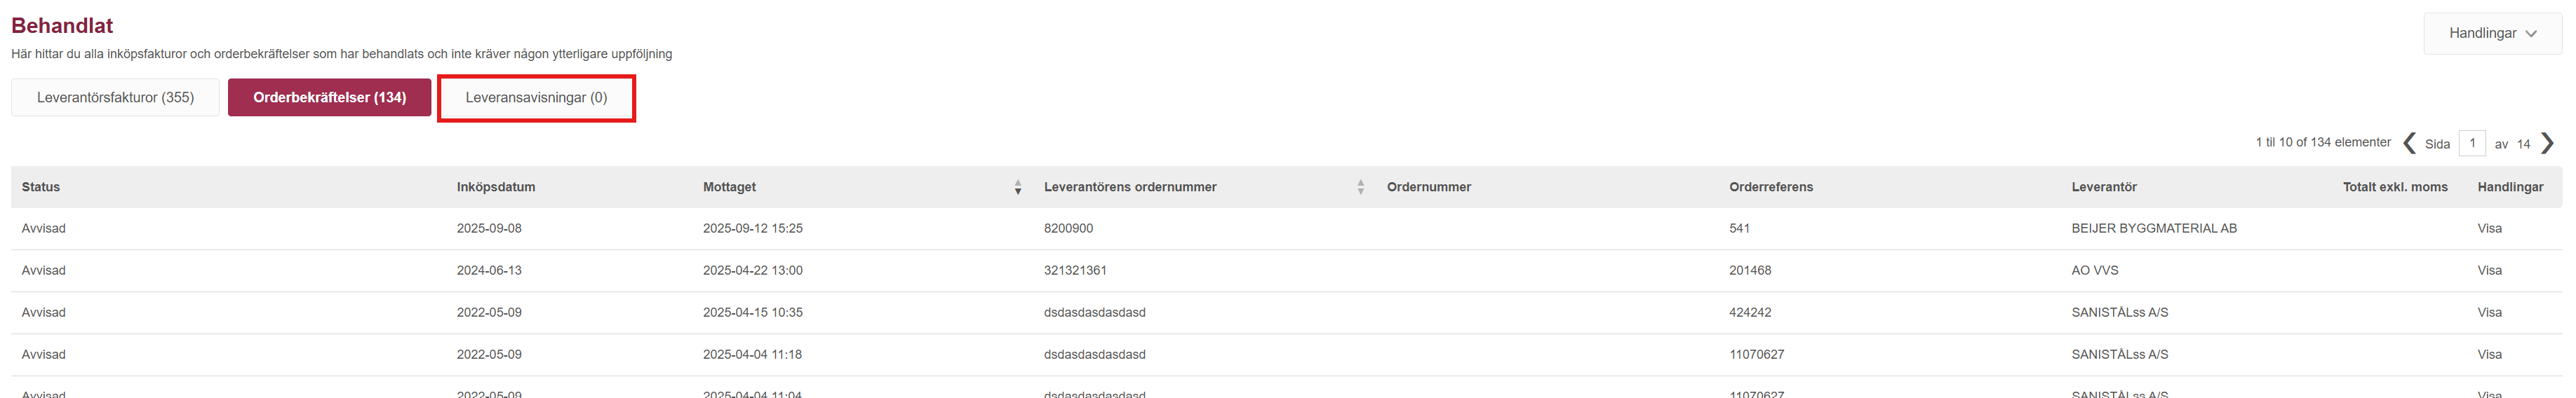
Task: Click Visa on the AO VVS row
Action: [x=2489, y=270]
